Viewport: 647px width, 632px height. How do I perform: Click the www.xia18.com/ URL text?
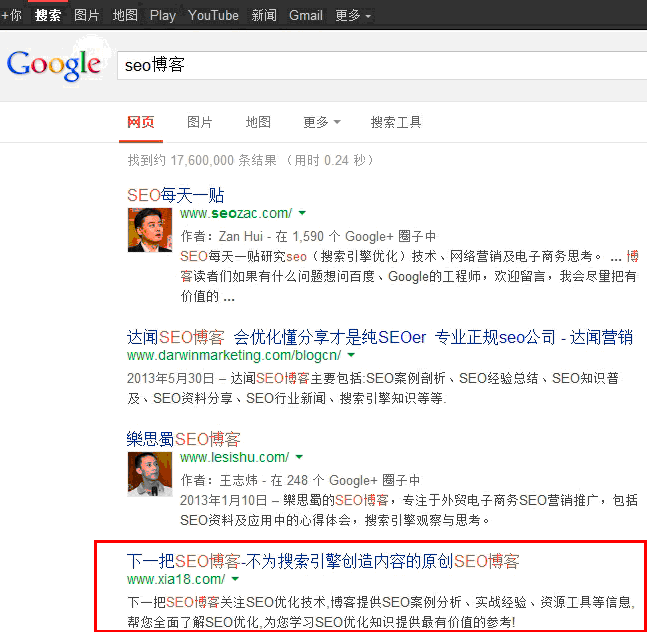176,579
